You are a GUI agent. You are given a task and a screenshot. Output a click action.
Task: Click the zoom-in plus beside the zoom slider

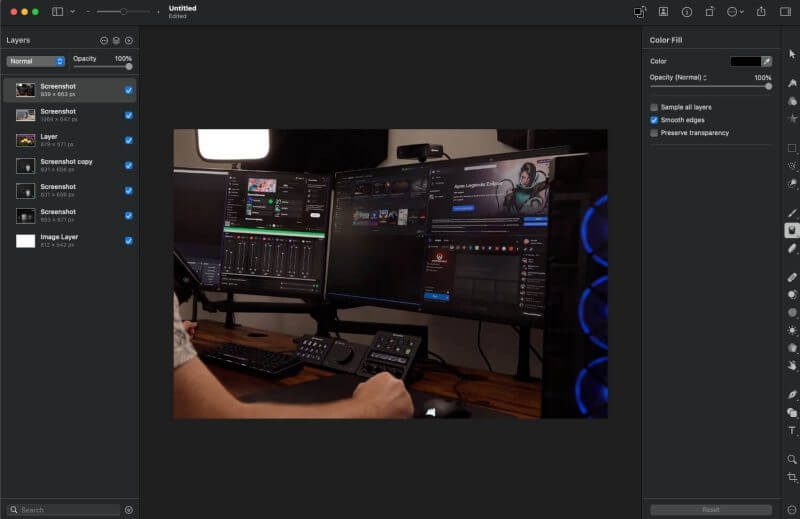(158, 12)
